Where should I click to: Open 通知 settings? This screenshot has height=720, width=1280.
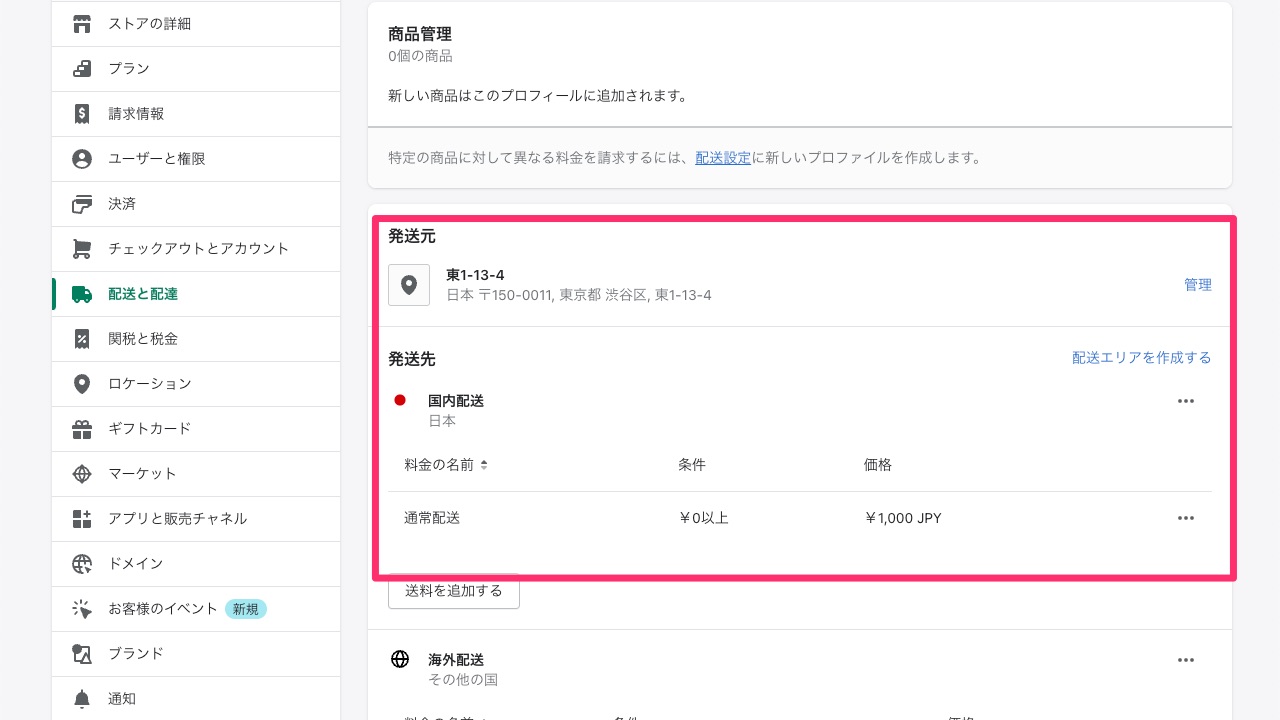coord(196,699)
